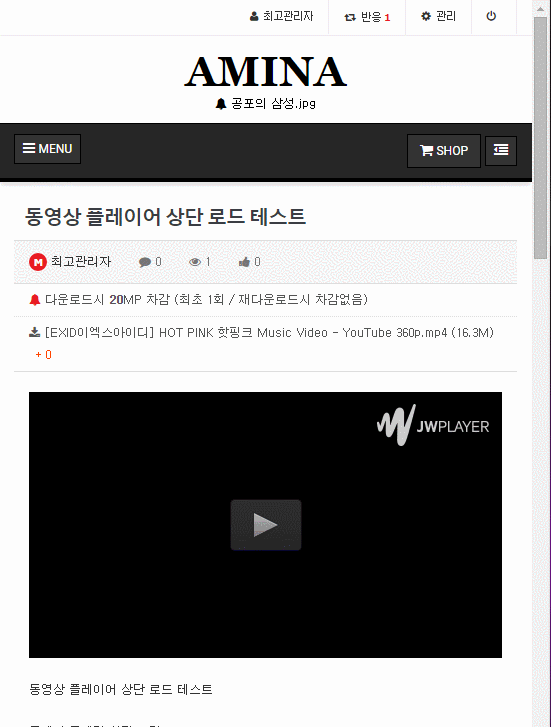Click the power logout icon
The width and height of the screenshot is (551, 727).
491,16
